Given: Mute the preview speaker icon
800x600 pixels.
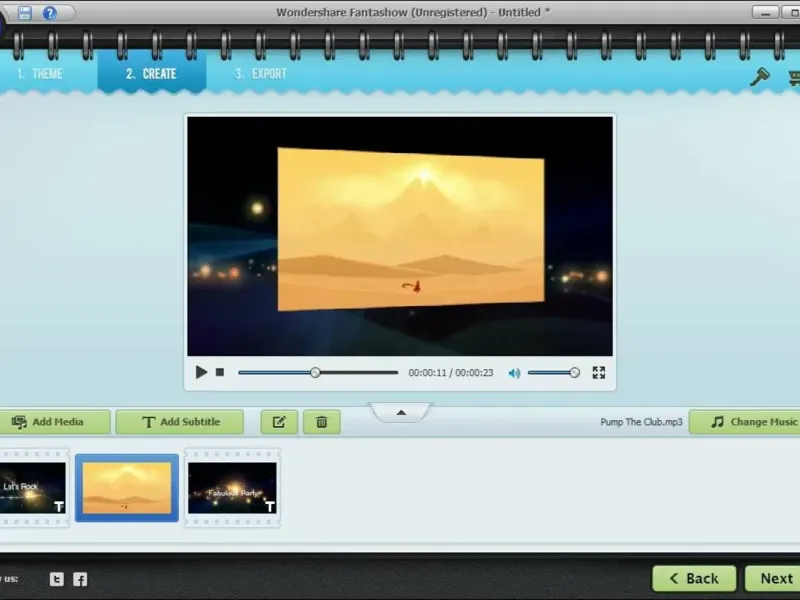Looking at the screenshot, I should point(514,373).
